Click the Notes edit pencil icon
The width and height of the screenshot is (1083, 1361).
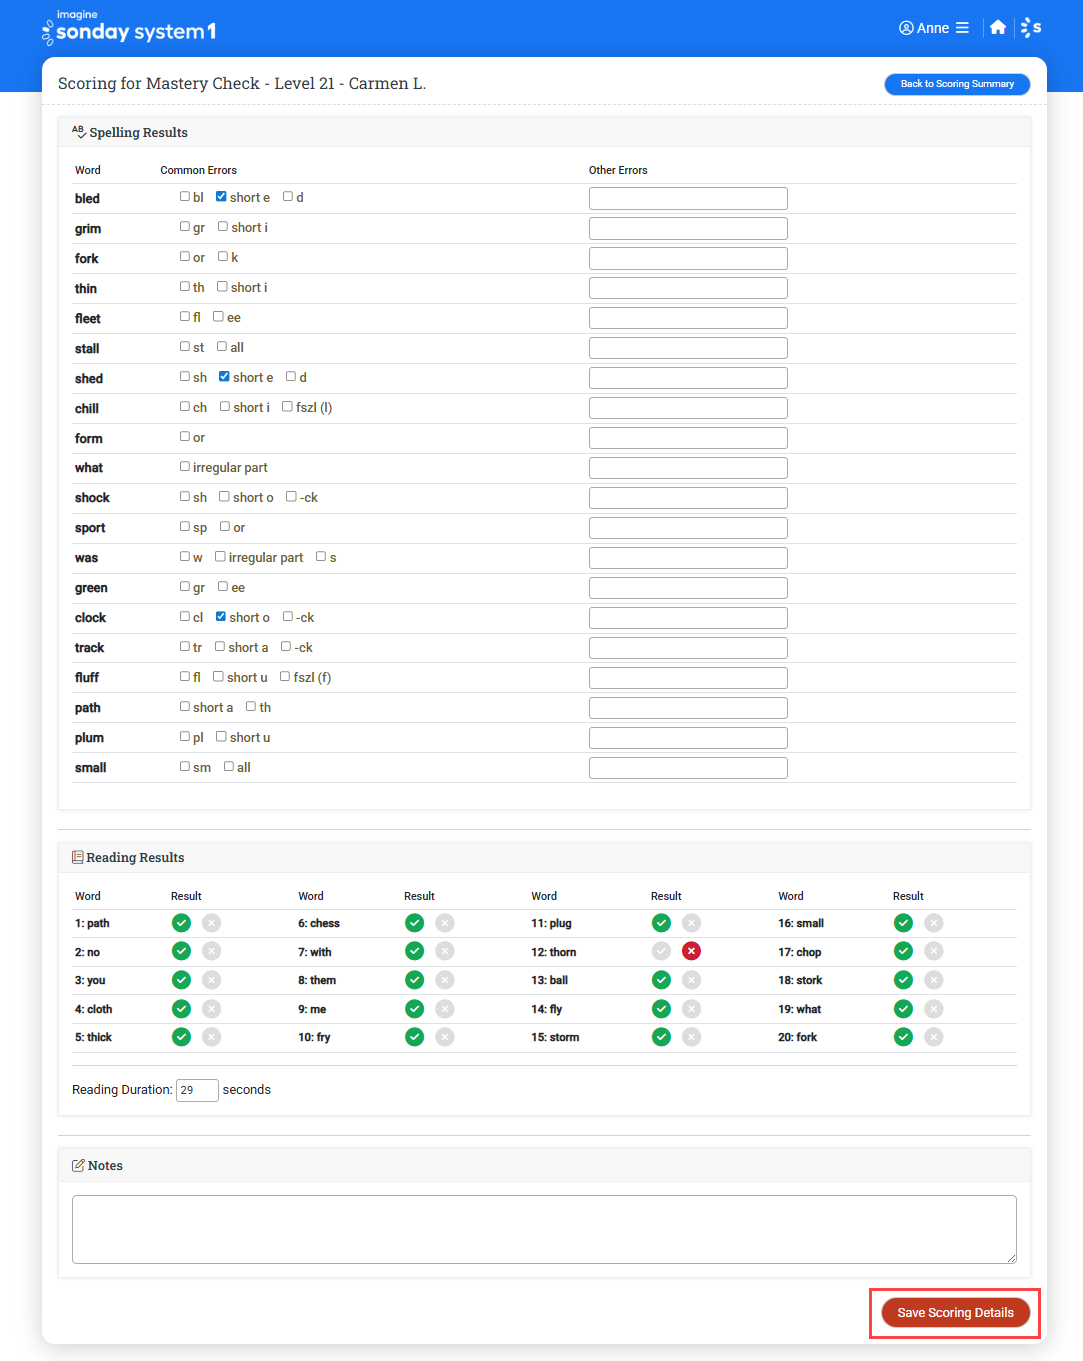click(x=78, y=1164)
